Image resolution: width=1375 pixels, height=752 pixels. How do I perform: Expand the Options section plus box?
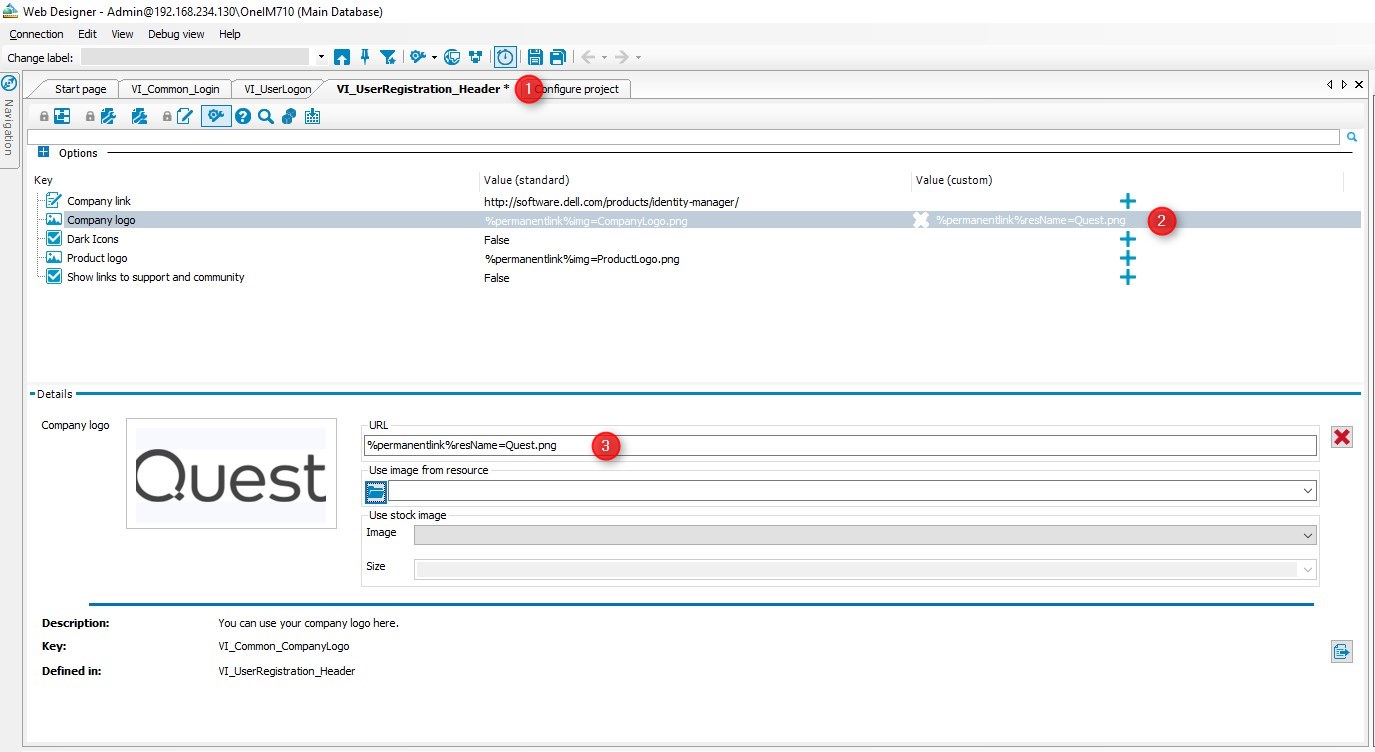pyautogui.click(x=43, y=153)
